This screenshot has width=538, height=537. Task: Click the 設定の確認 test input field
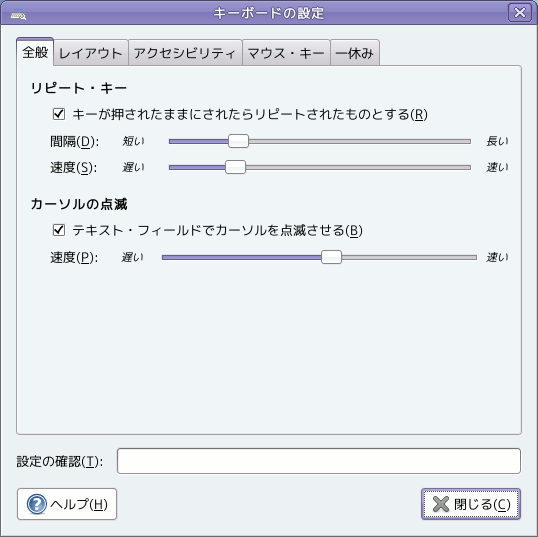(319, 461)
